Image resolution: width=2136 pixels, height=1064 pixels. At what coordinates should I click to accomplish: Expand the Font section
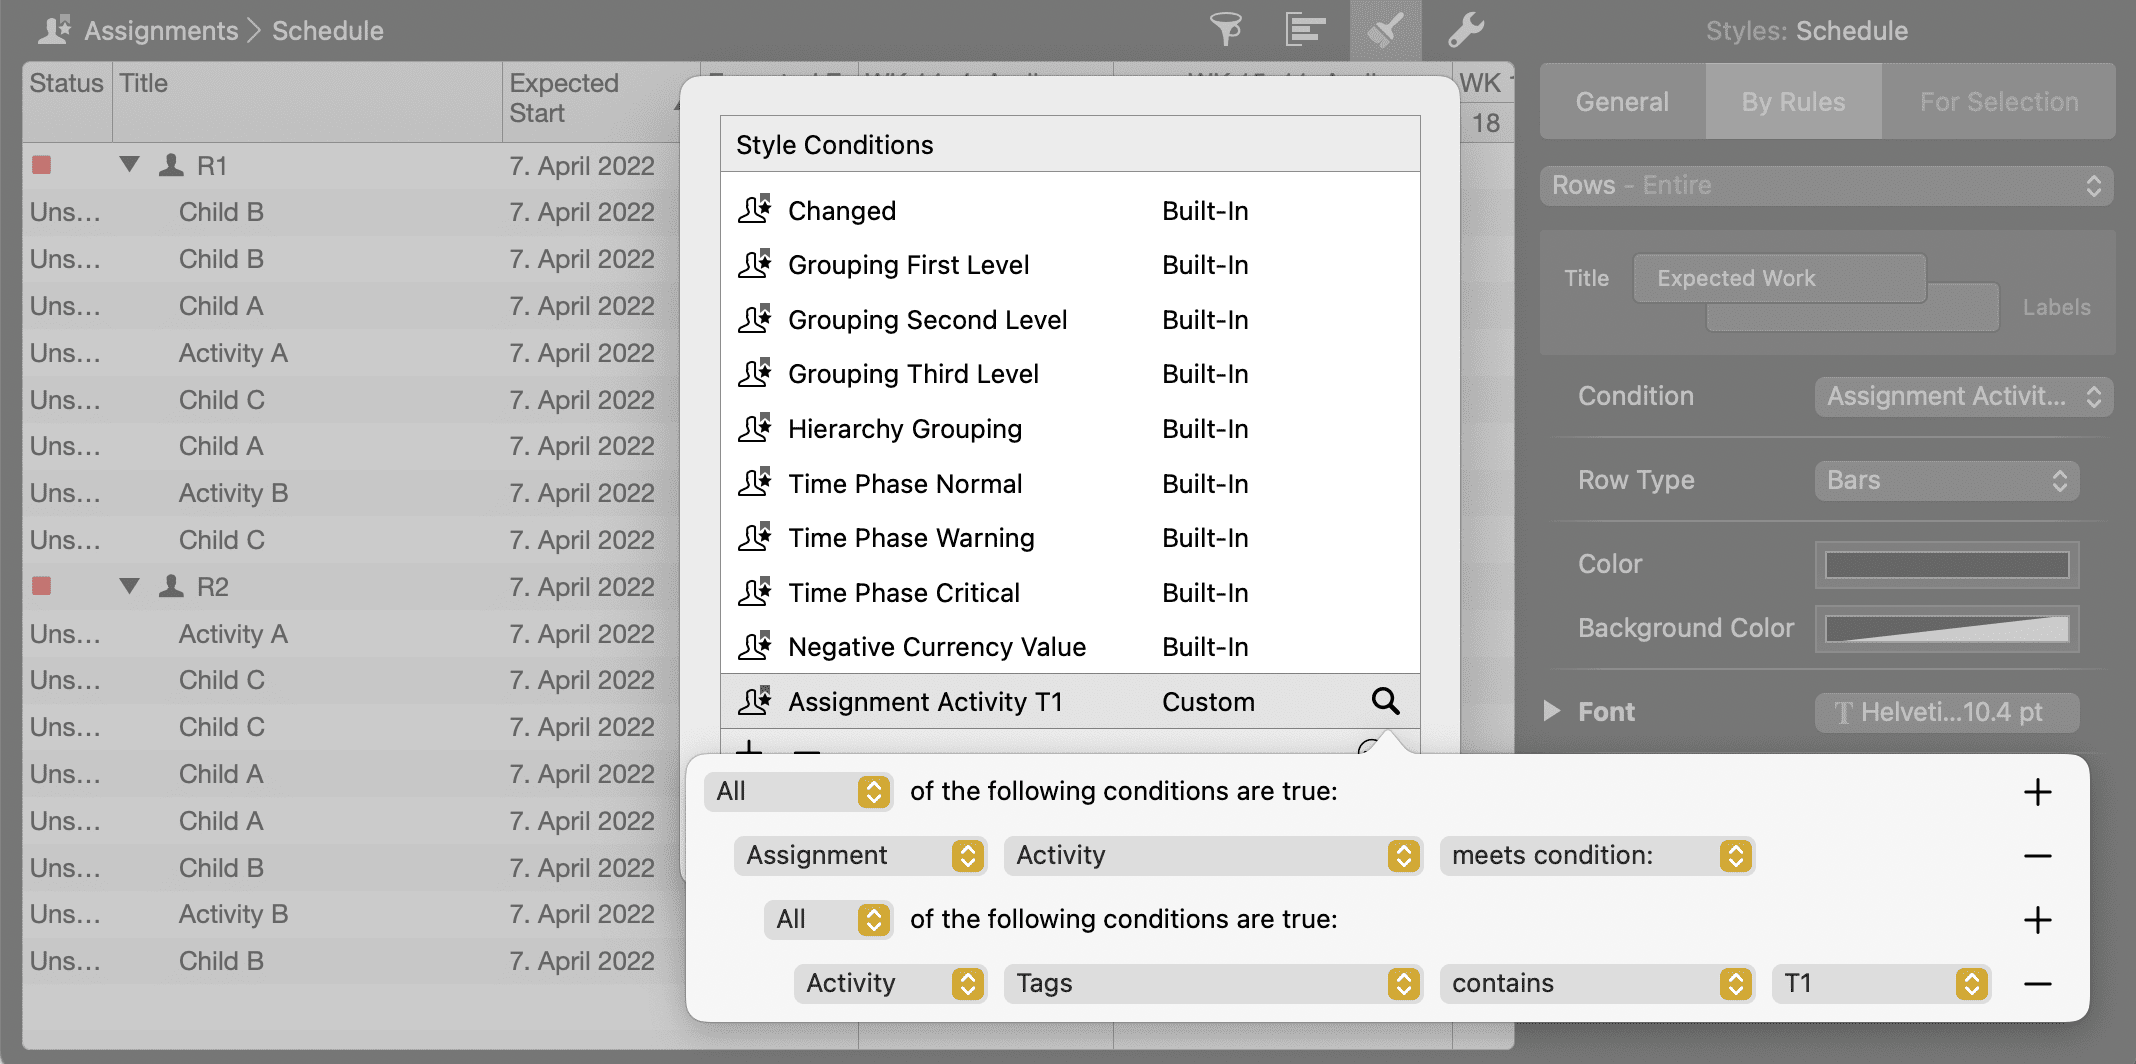pyautogui.click(x=1551, y=711)
